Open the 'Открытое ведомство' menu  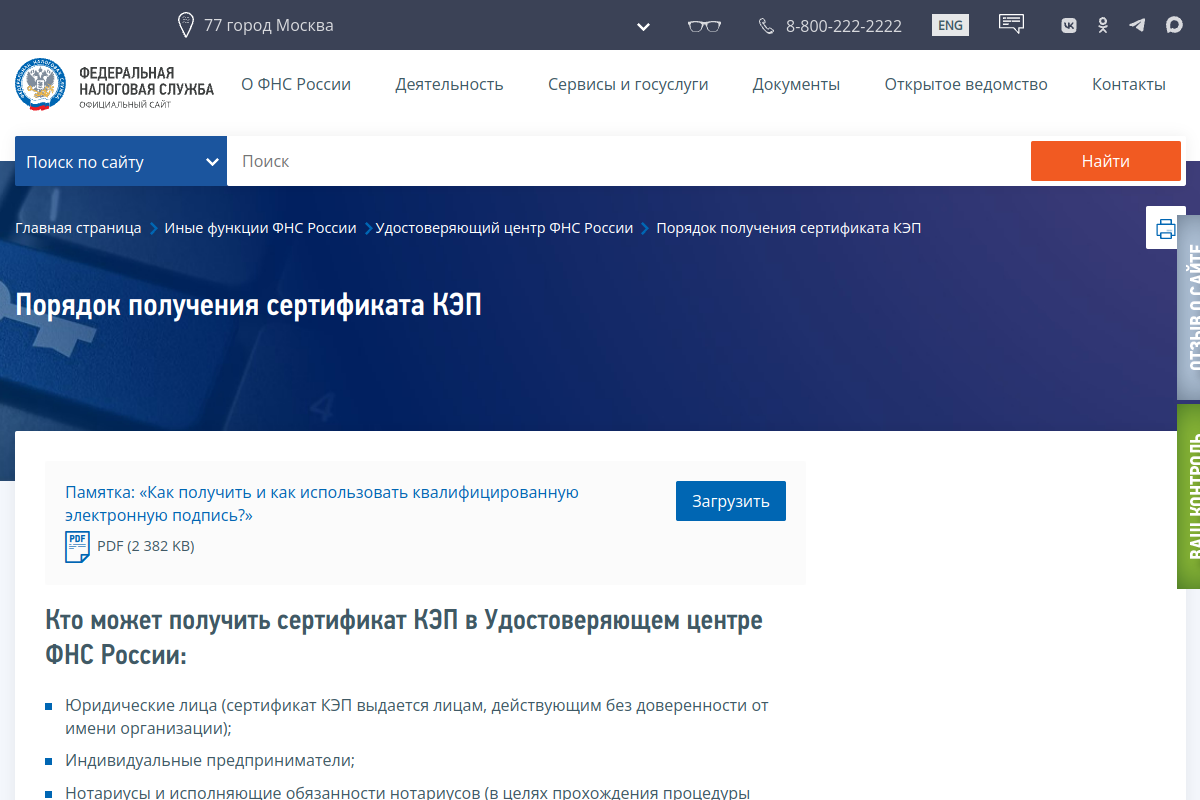(x=966, y=85)
